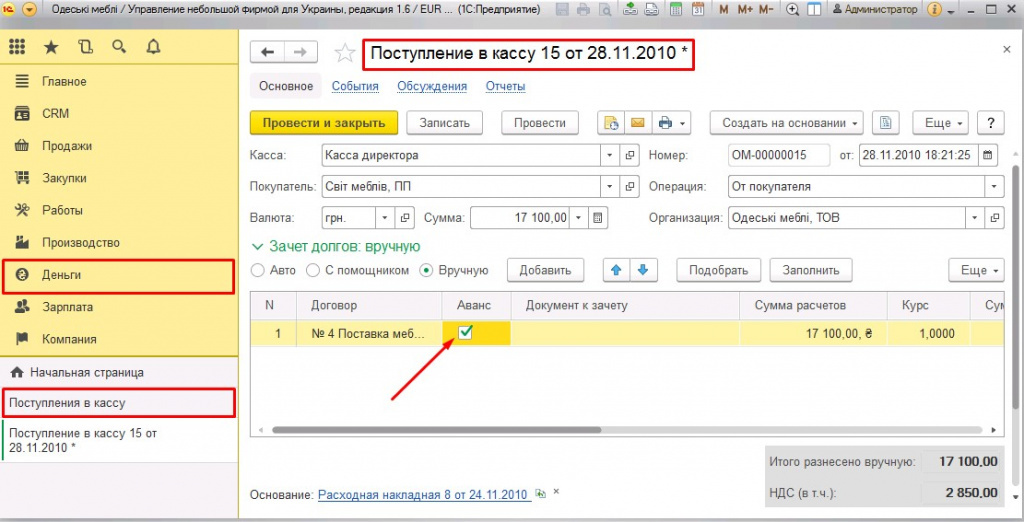Viewport: 1024px width, 522px height.
Task: Open Расходная накладная 8 link
Action: coord(422,495)
